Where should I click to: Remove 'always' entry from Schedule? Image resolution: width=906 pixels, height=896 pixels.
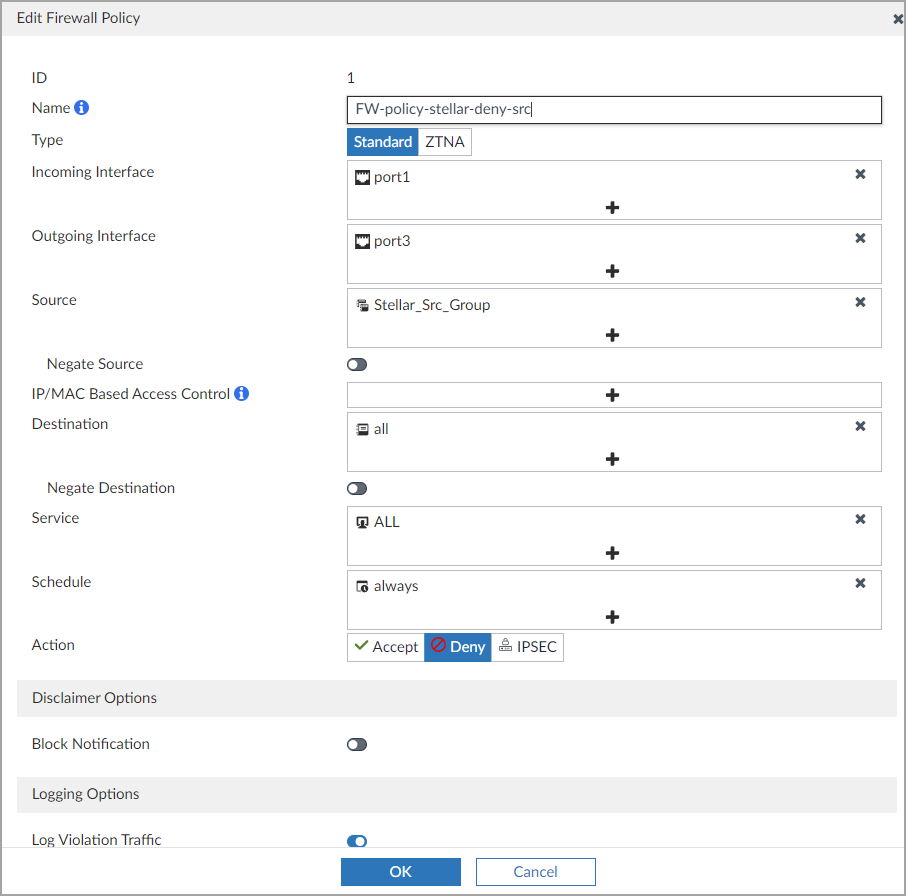(x=860, y=583)
